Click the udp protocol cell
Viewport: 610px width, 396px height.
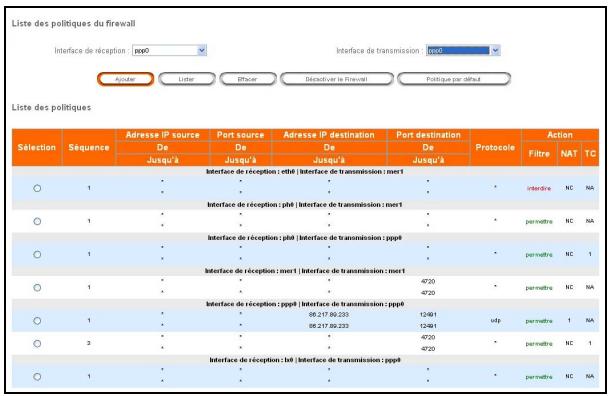click(495, 321)
